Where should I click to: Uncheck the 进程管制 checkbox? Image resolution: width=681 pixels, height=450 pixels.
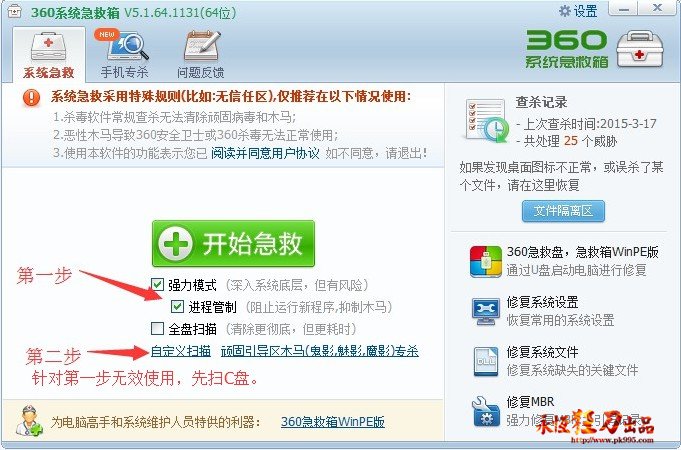[x=177, y=307]
